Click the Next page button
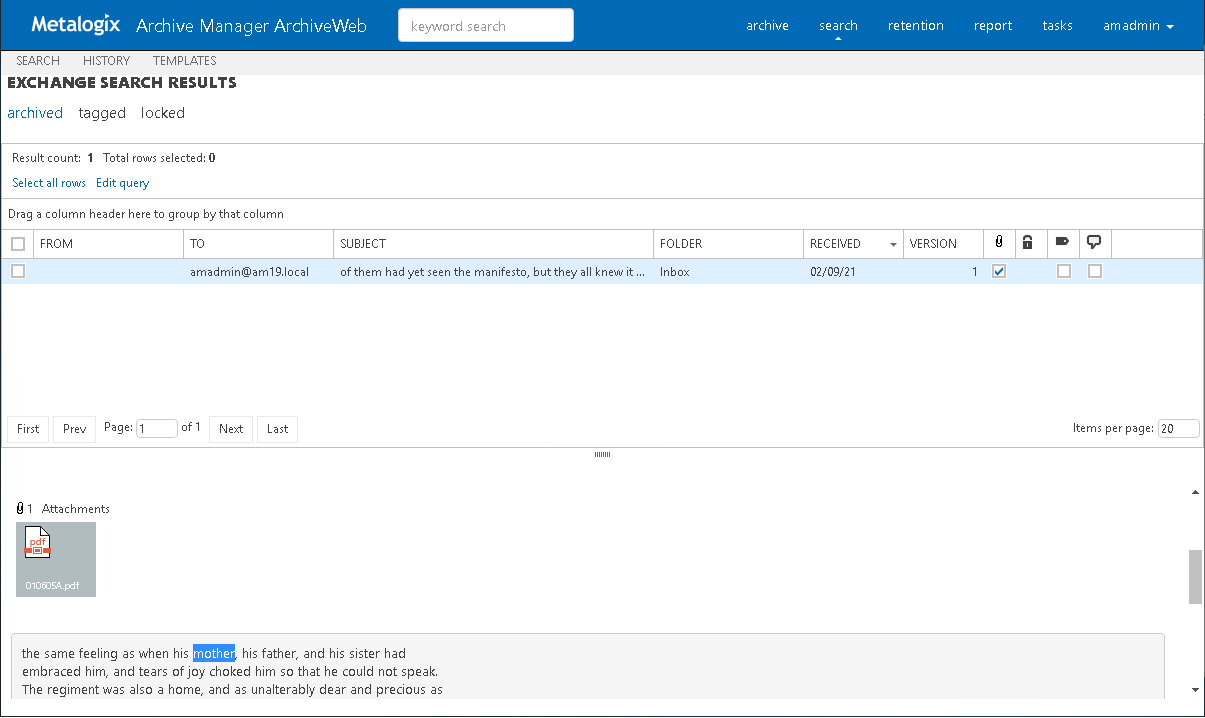The height and width of the screenshot is (718, 1205). point(231,429)
